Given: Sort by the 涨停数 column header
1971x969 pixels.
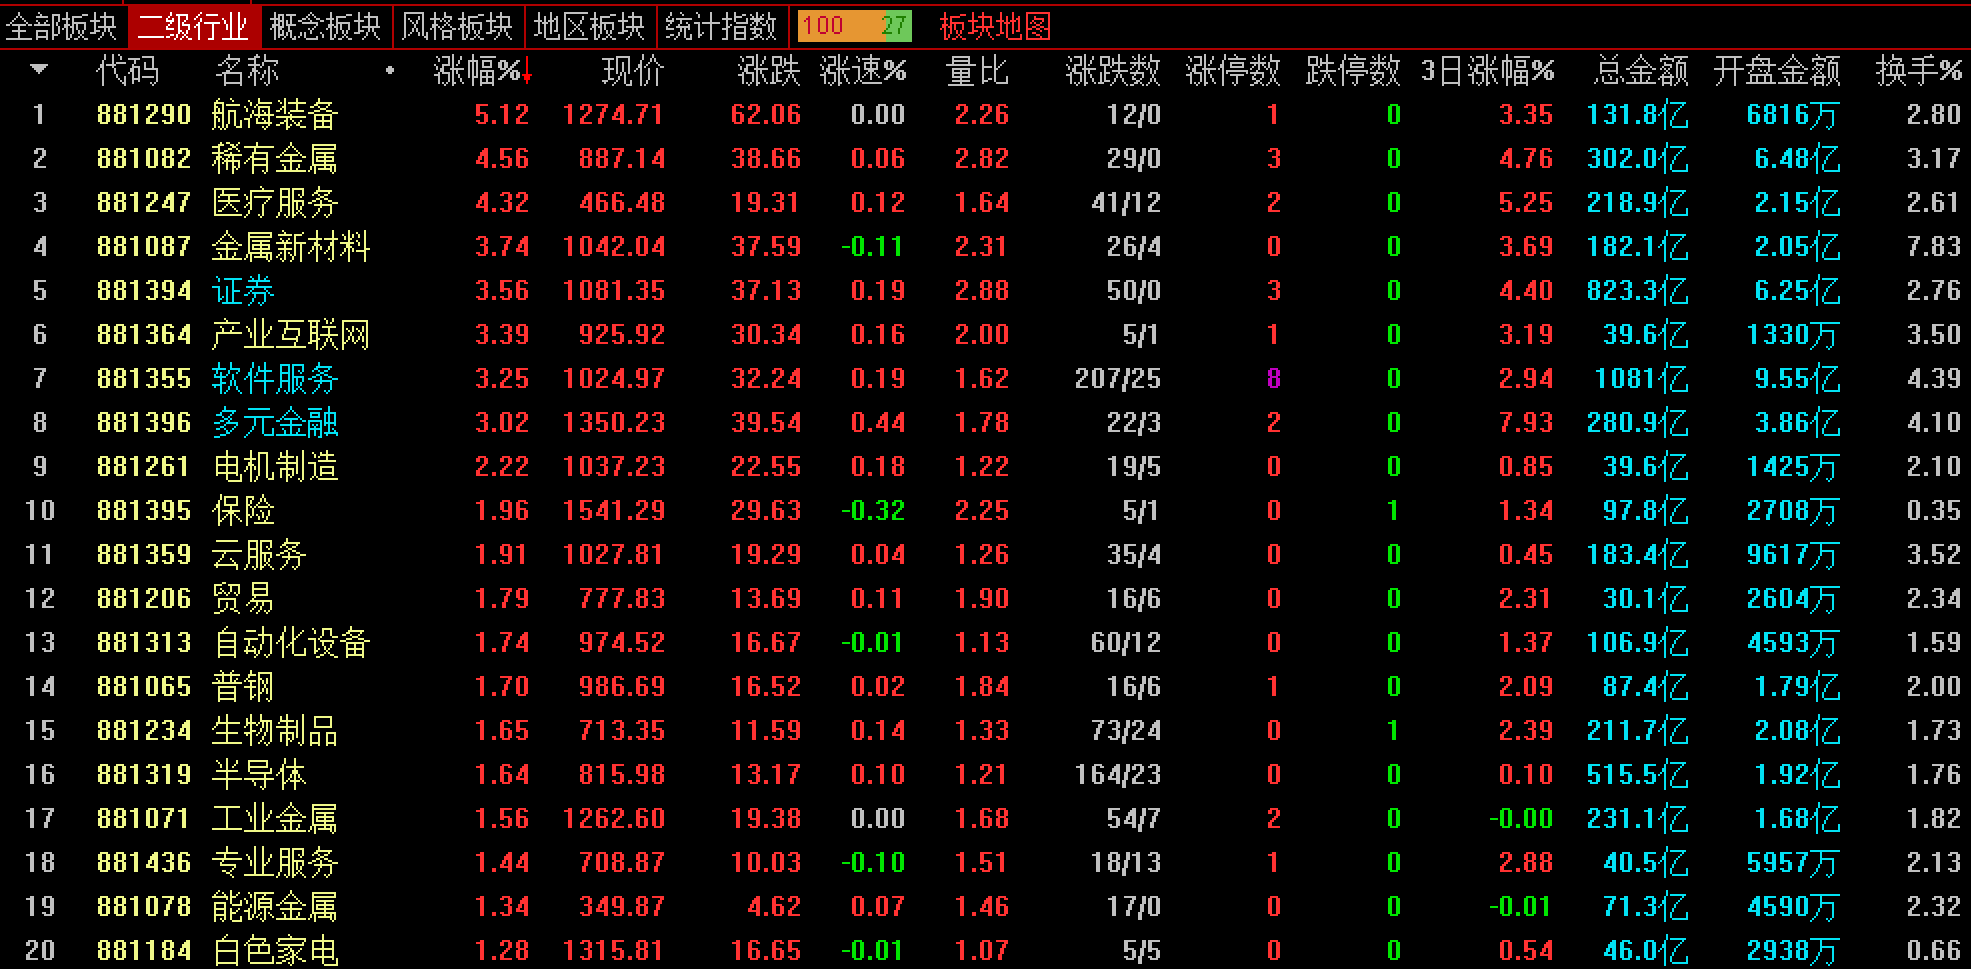Looking at the screenshot, I should click(1233, 71).
